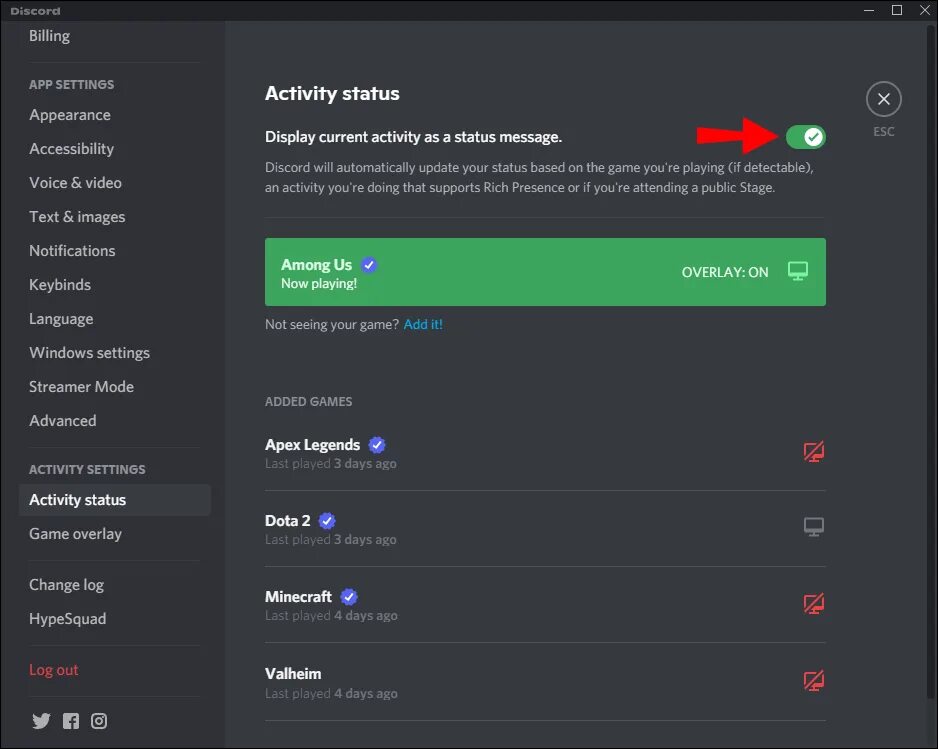
Task: Toggle the Valheim overlay icon
Action: click(814, 681)
